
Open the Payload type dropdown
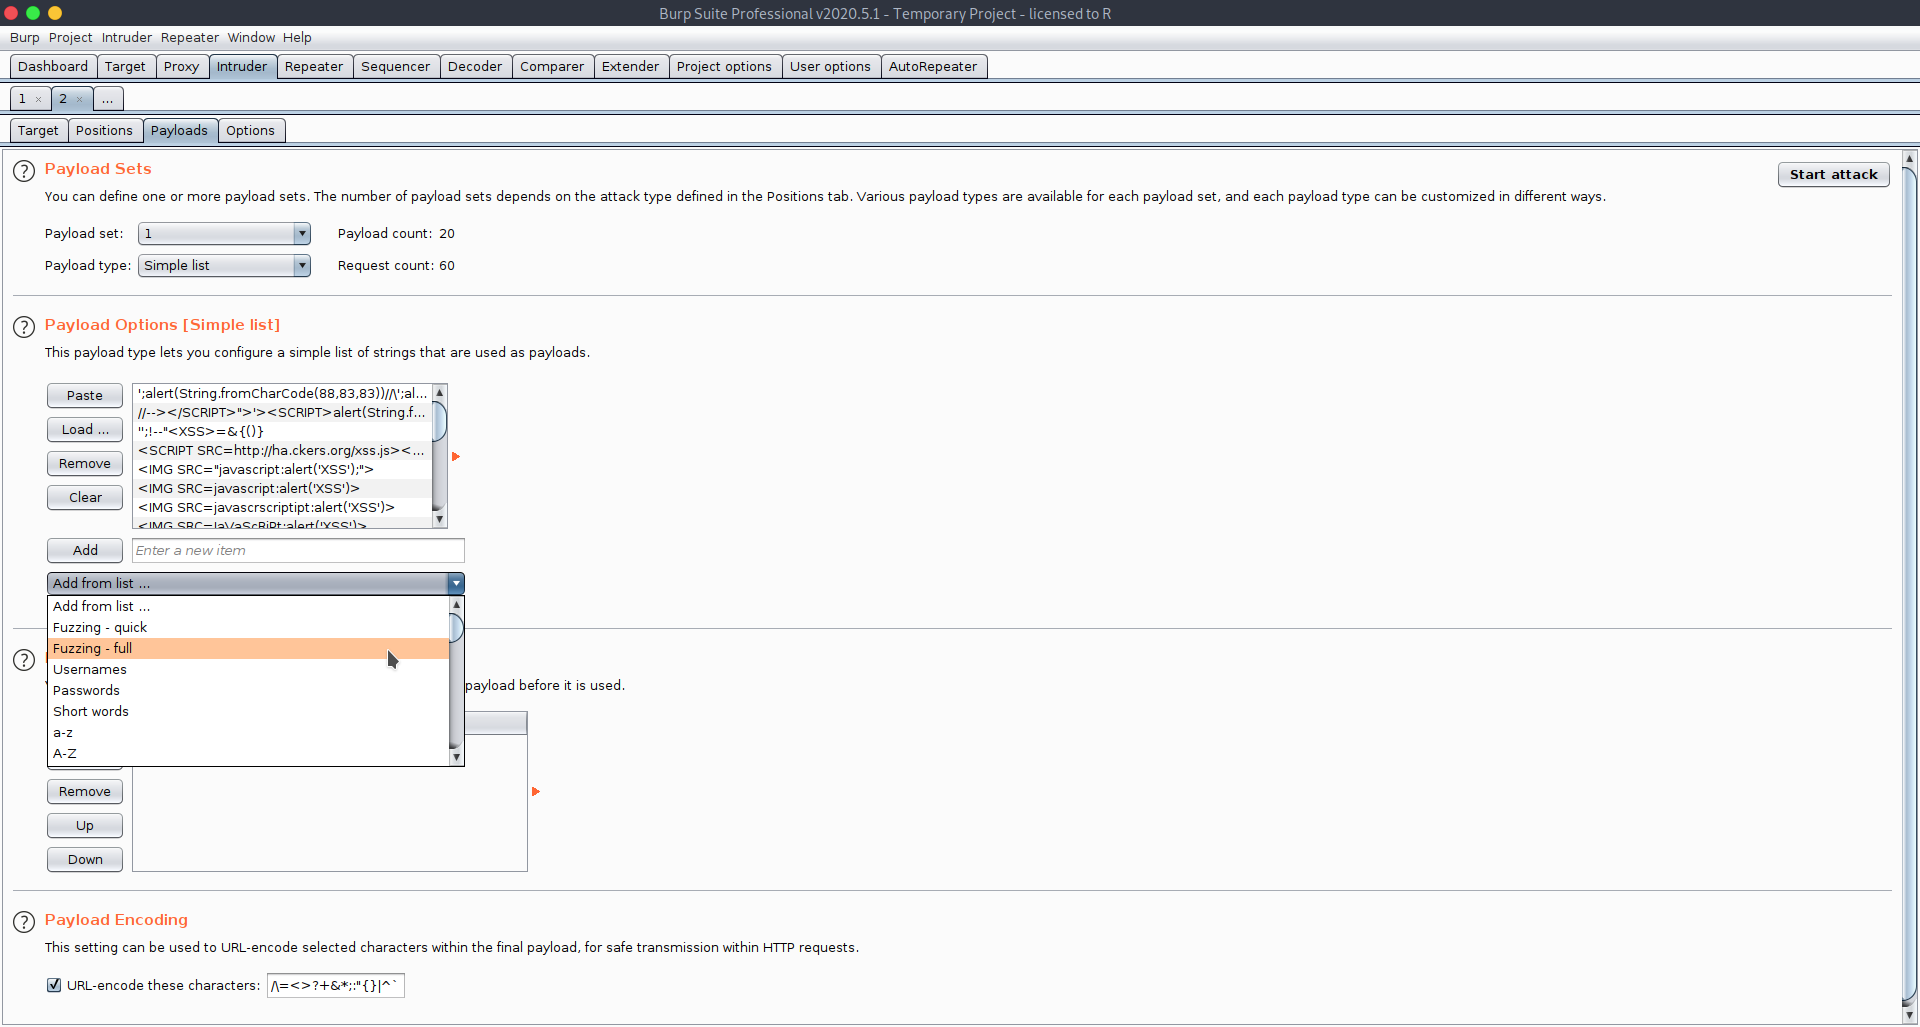click(224, 265)
